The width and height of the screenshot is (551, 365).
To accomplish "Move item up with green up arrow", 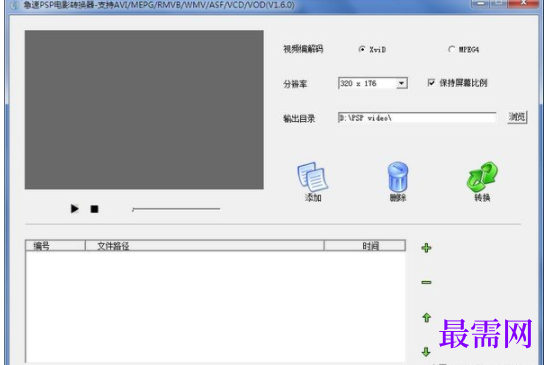I will 427,318.
